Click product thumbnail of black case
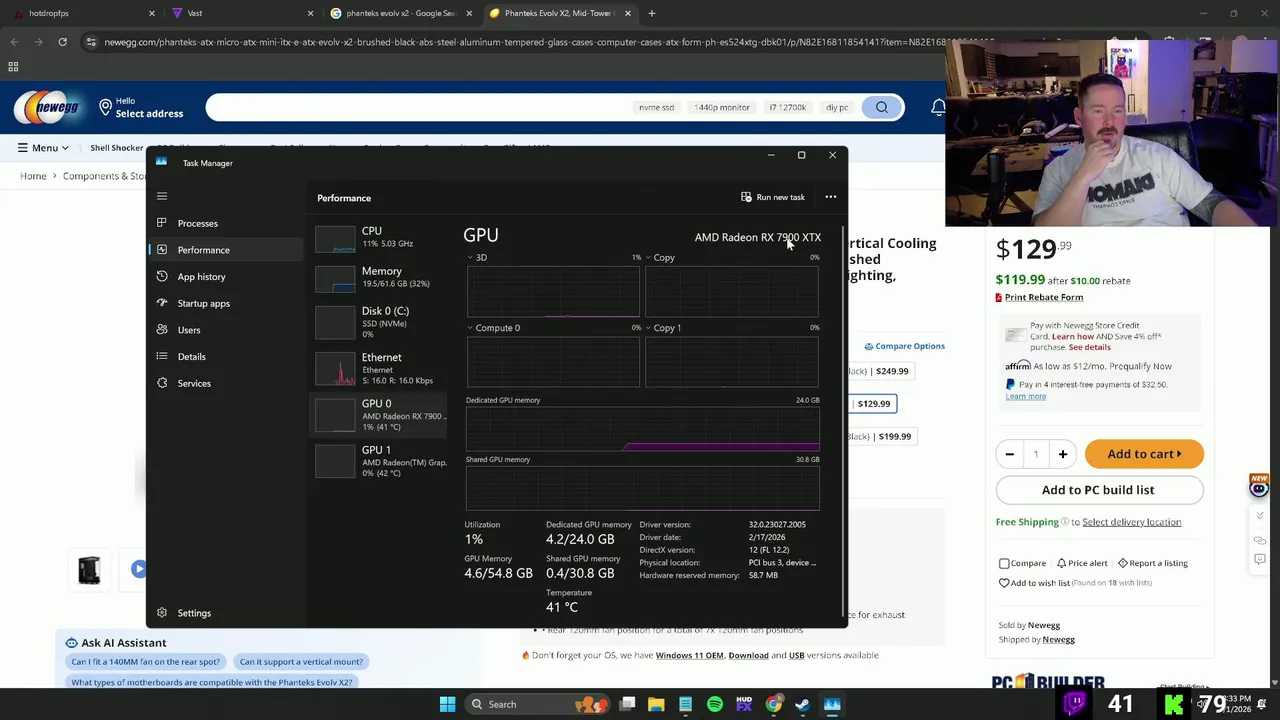The image size is (1280, 720). [89, 570]
